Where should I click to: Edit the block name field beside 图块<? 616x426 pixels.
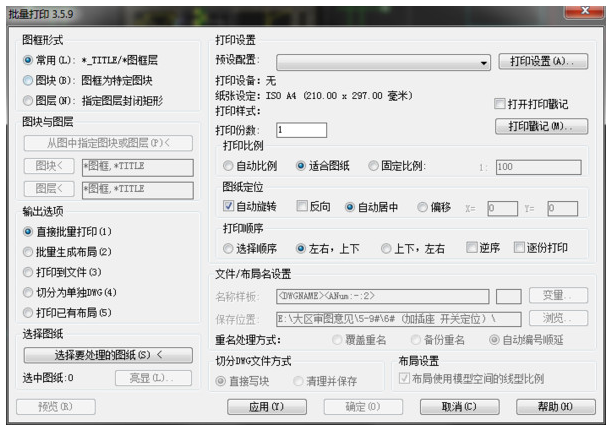click(138, 167)
